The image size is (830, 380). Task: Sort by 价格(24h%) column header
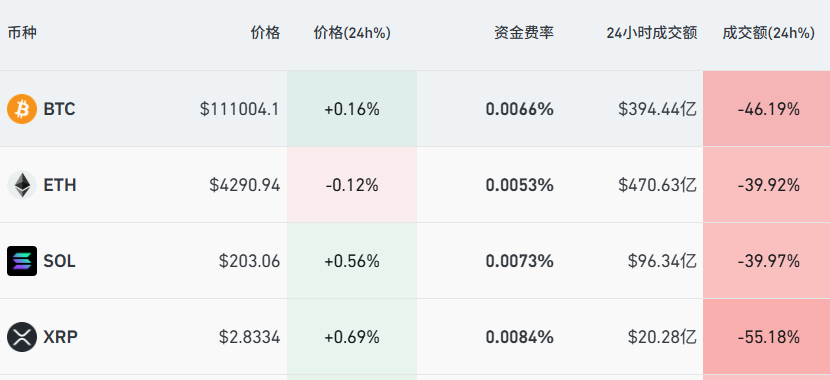coord(352,33)
